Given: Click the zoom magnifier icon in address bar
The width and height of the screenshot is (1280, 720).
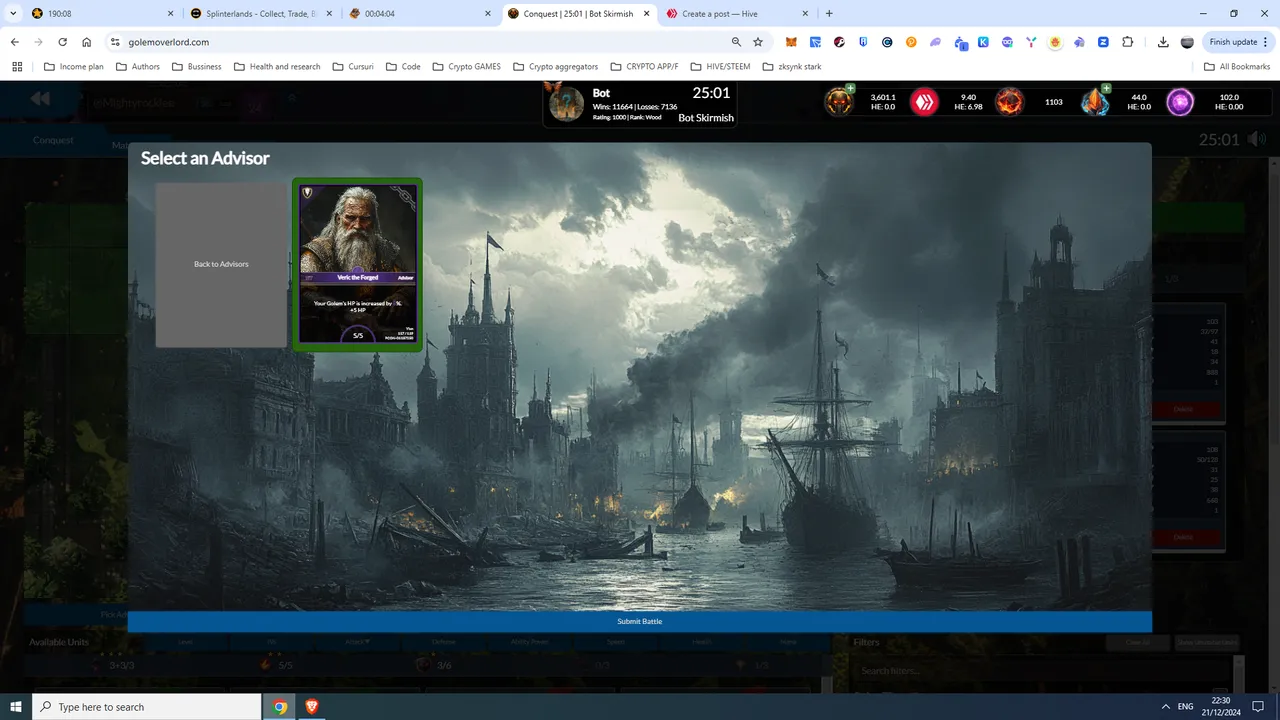Looking at the screenshot, I should 737,42.
